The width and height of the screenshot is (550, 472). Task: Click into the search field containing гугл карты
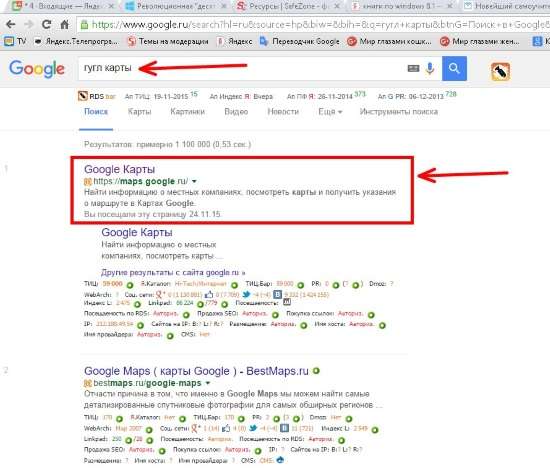[242, 68]
